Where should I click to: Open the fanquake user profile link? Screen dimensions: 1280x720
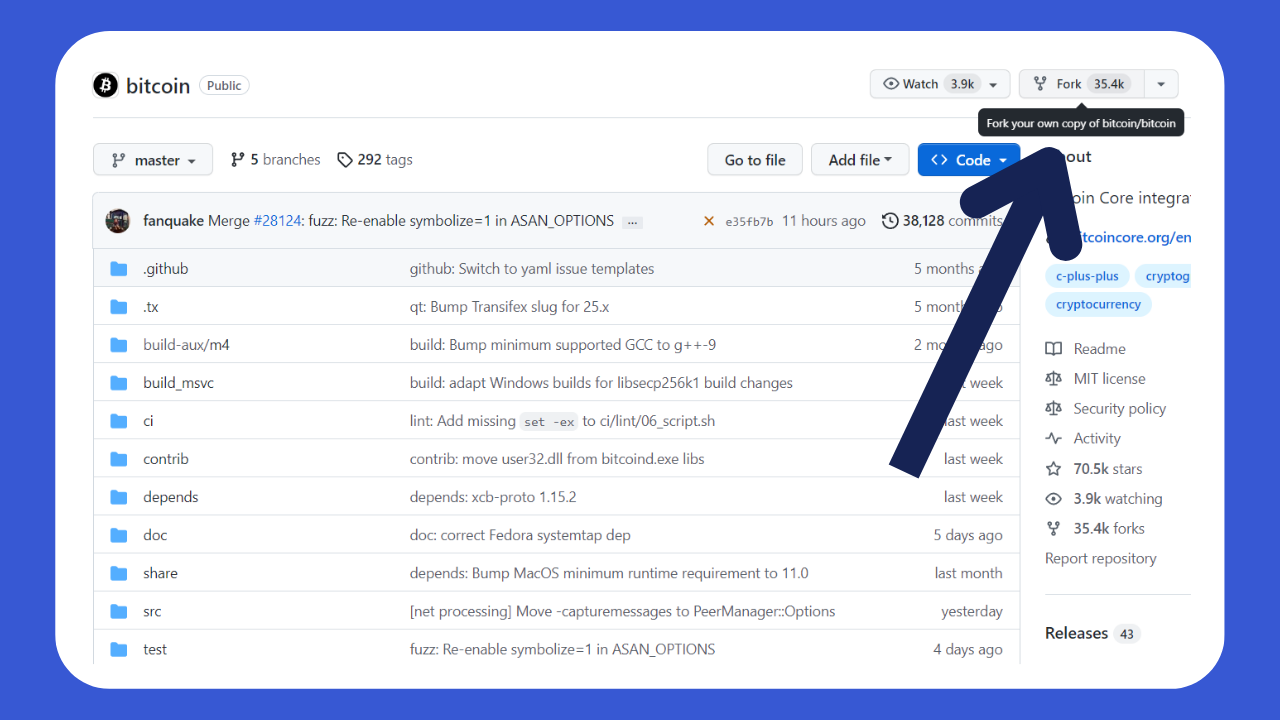point(173,221)
